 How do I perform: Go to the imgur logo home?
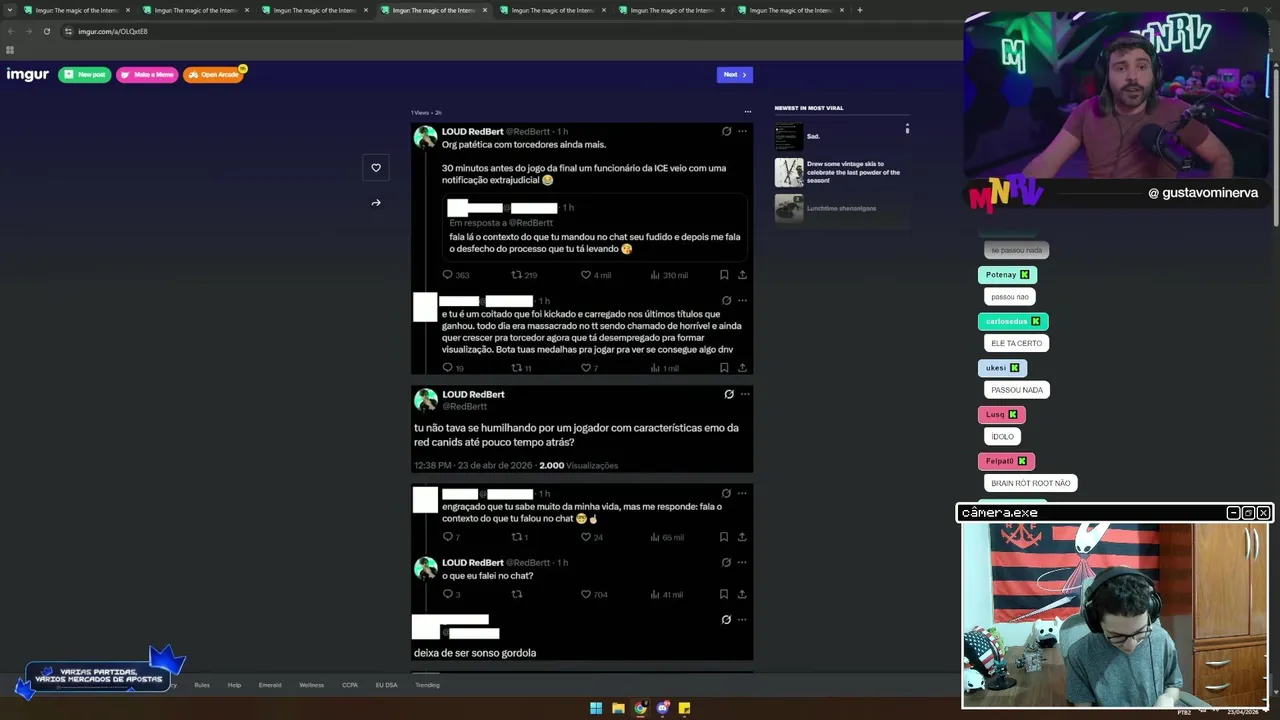pos(28,74)
